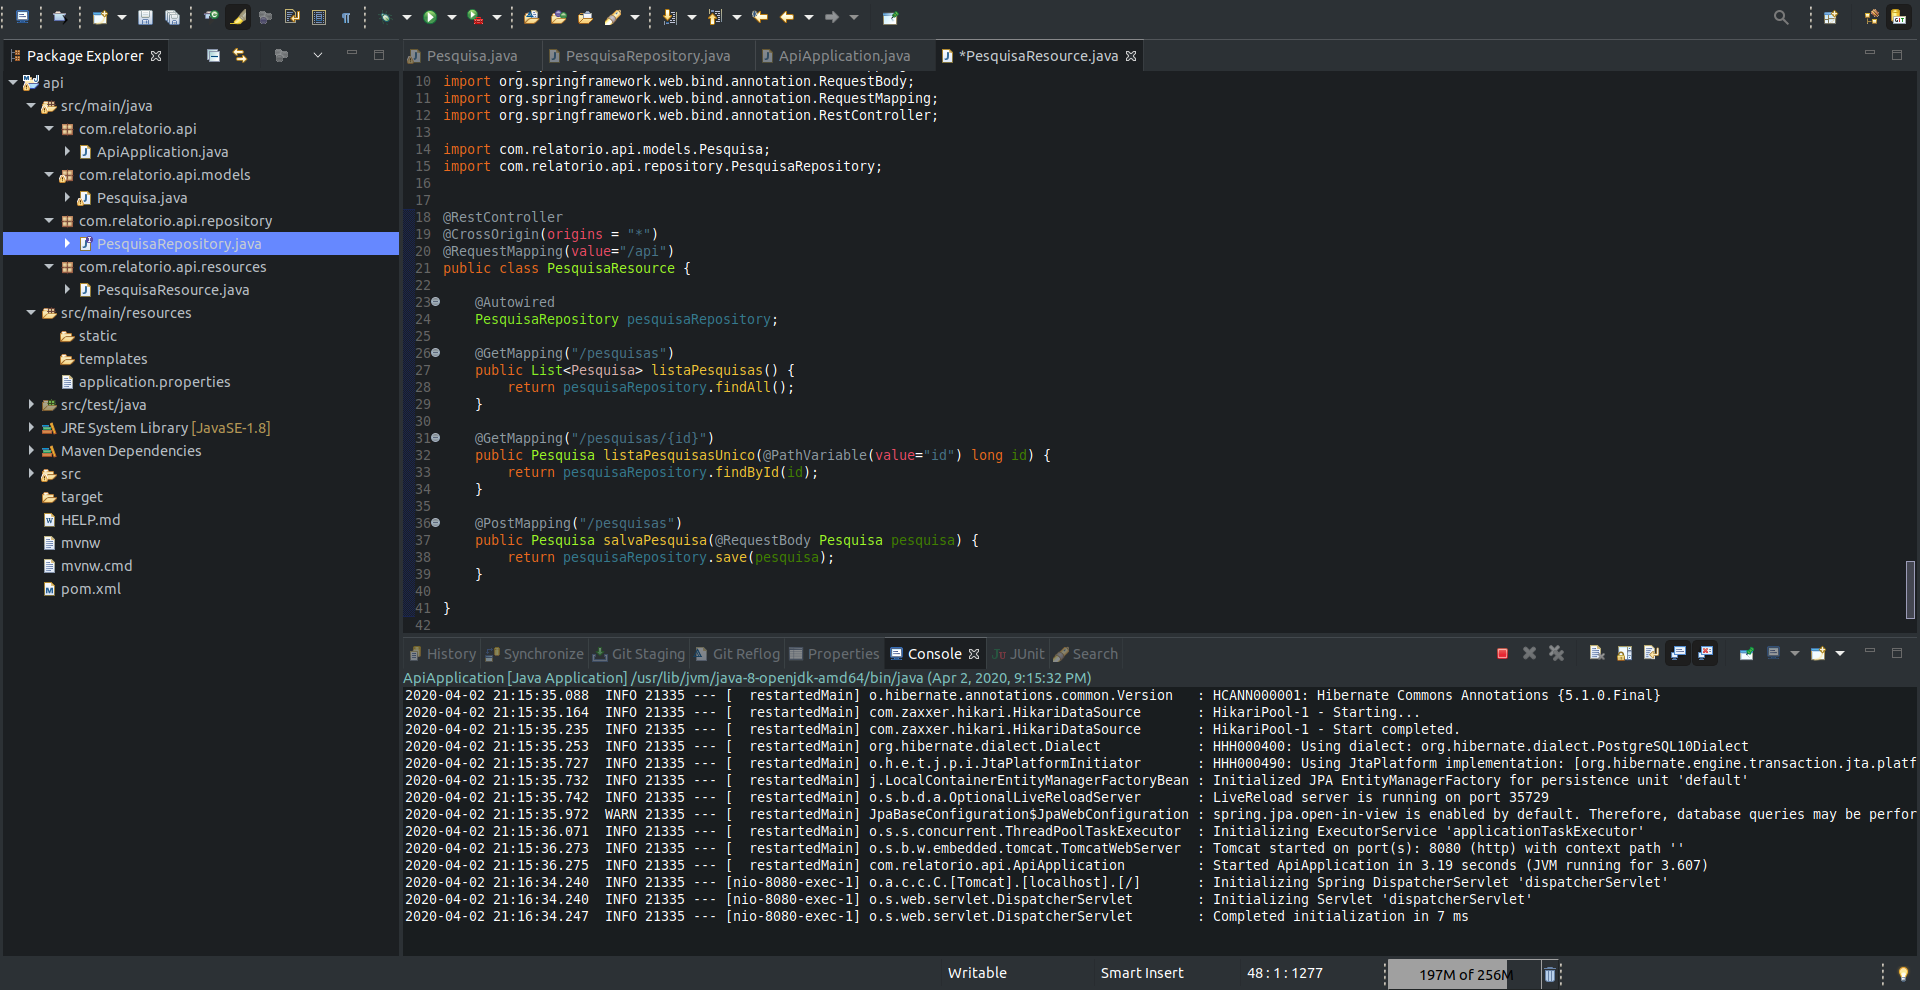Click the Writable status bar entry
The height and width of the screenshot is (990, 1920).
[x=977, y=973]
